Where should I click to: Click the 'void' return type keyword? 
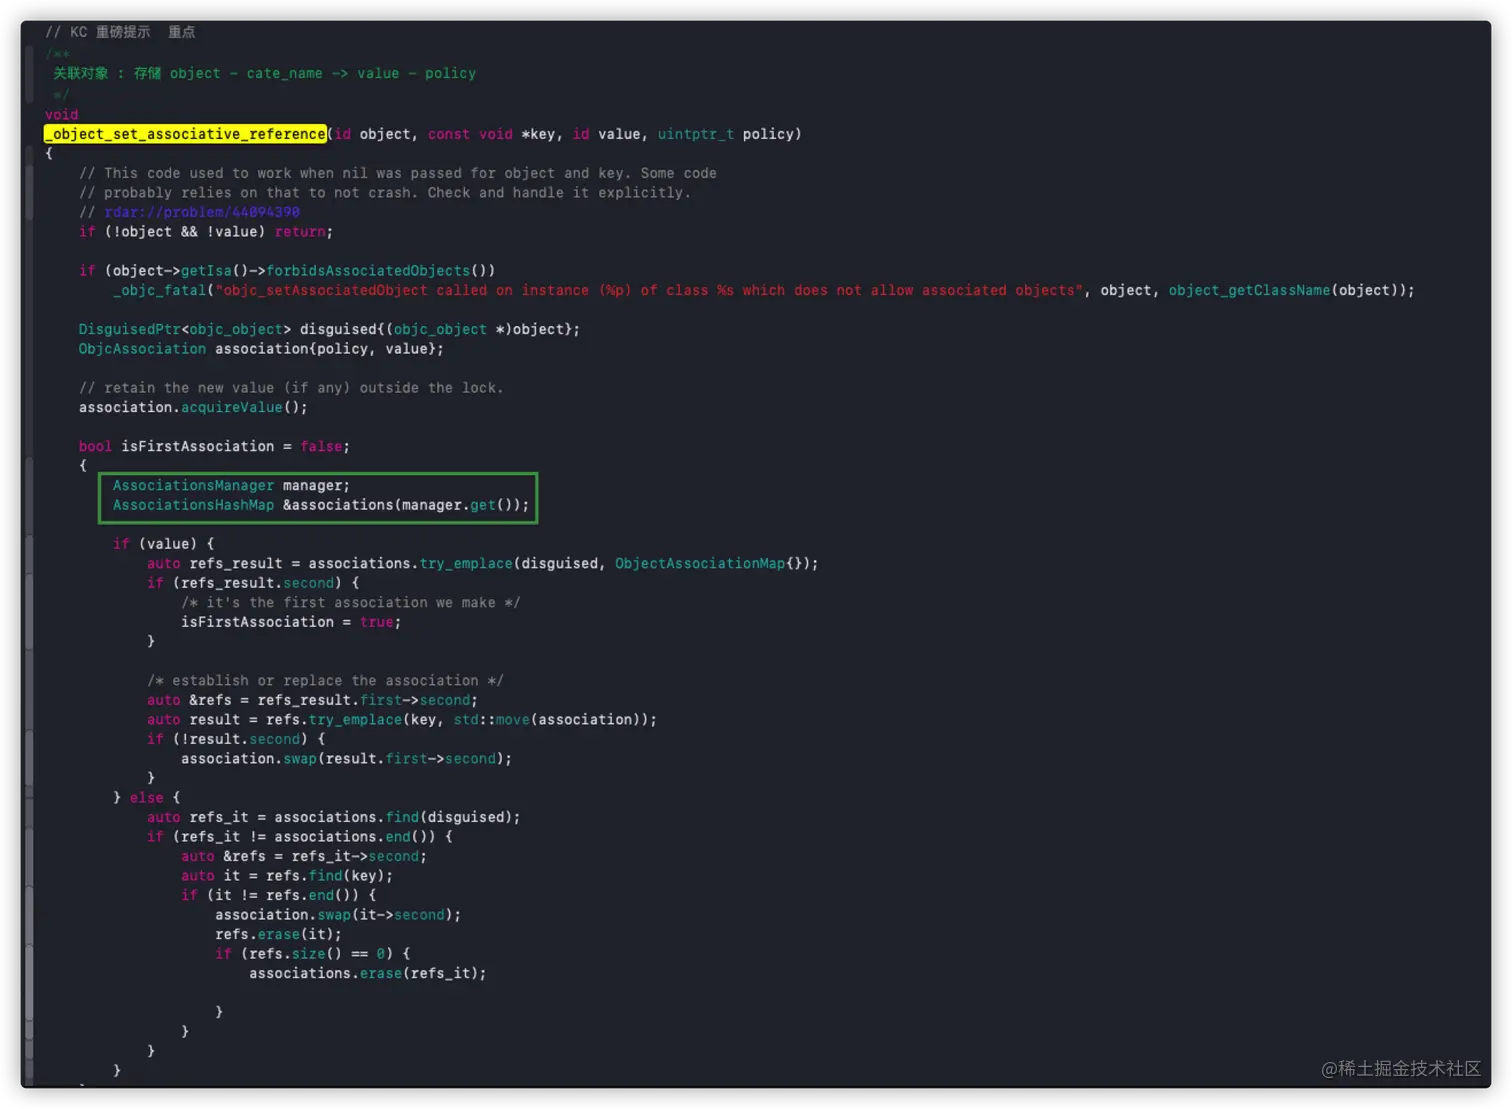point(61,115)
